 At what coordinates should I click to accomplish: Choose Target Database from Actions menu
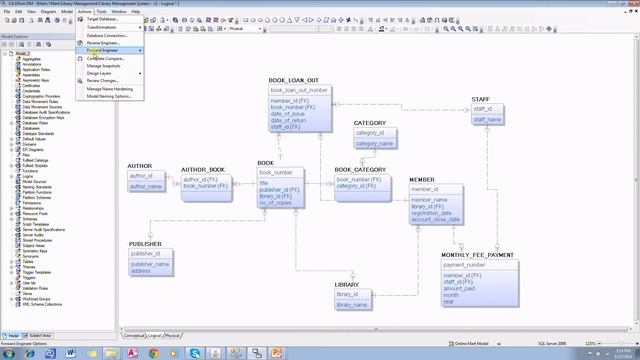coord(110,19)
